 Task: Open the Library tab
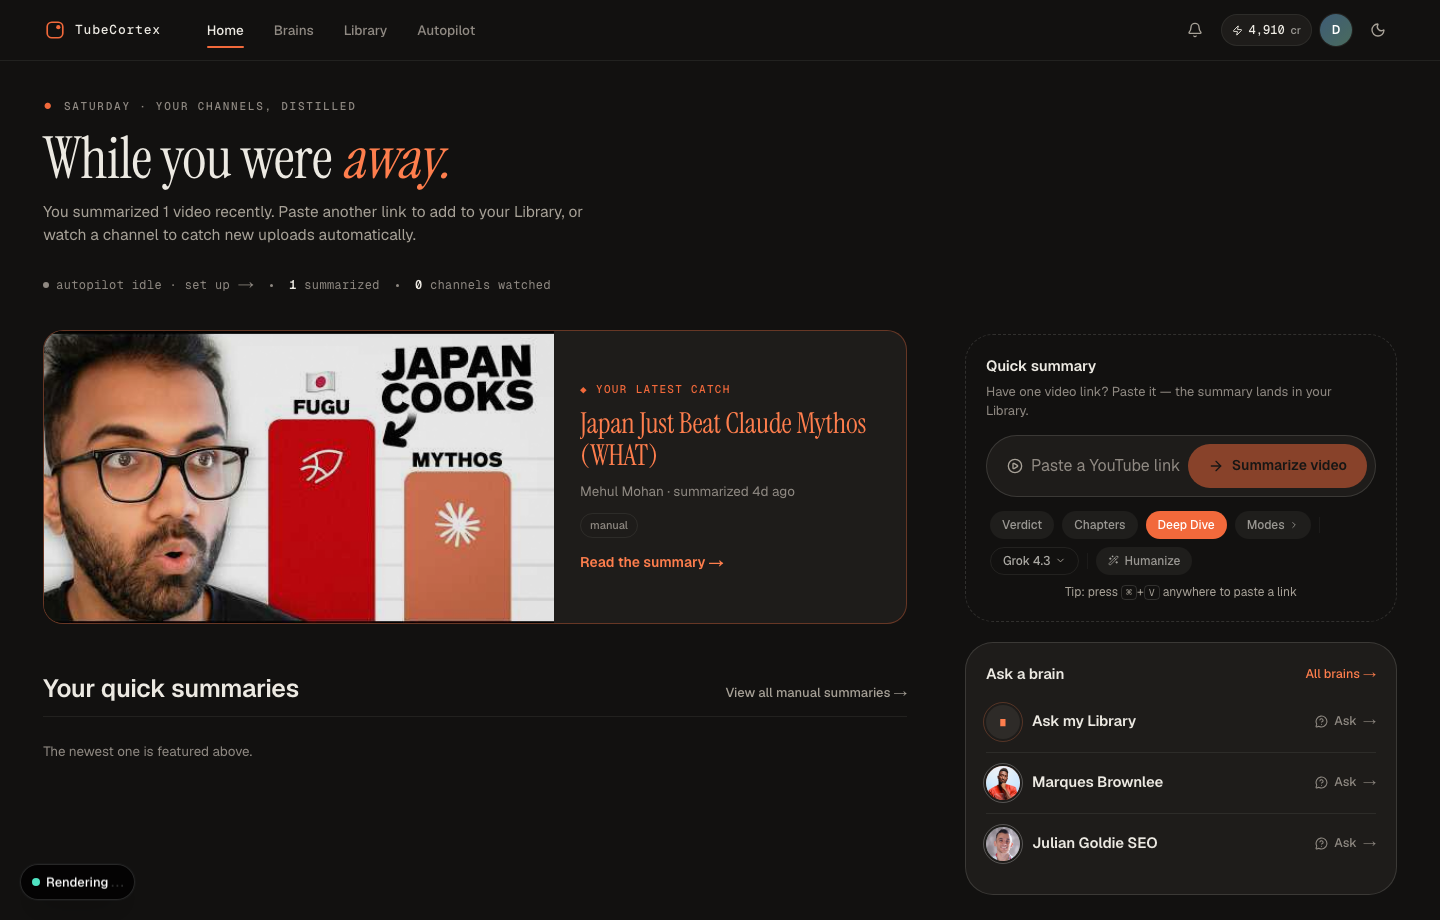tap(365, 30)
